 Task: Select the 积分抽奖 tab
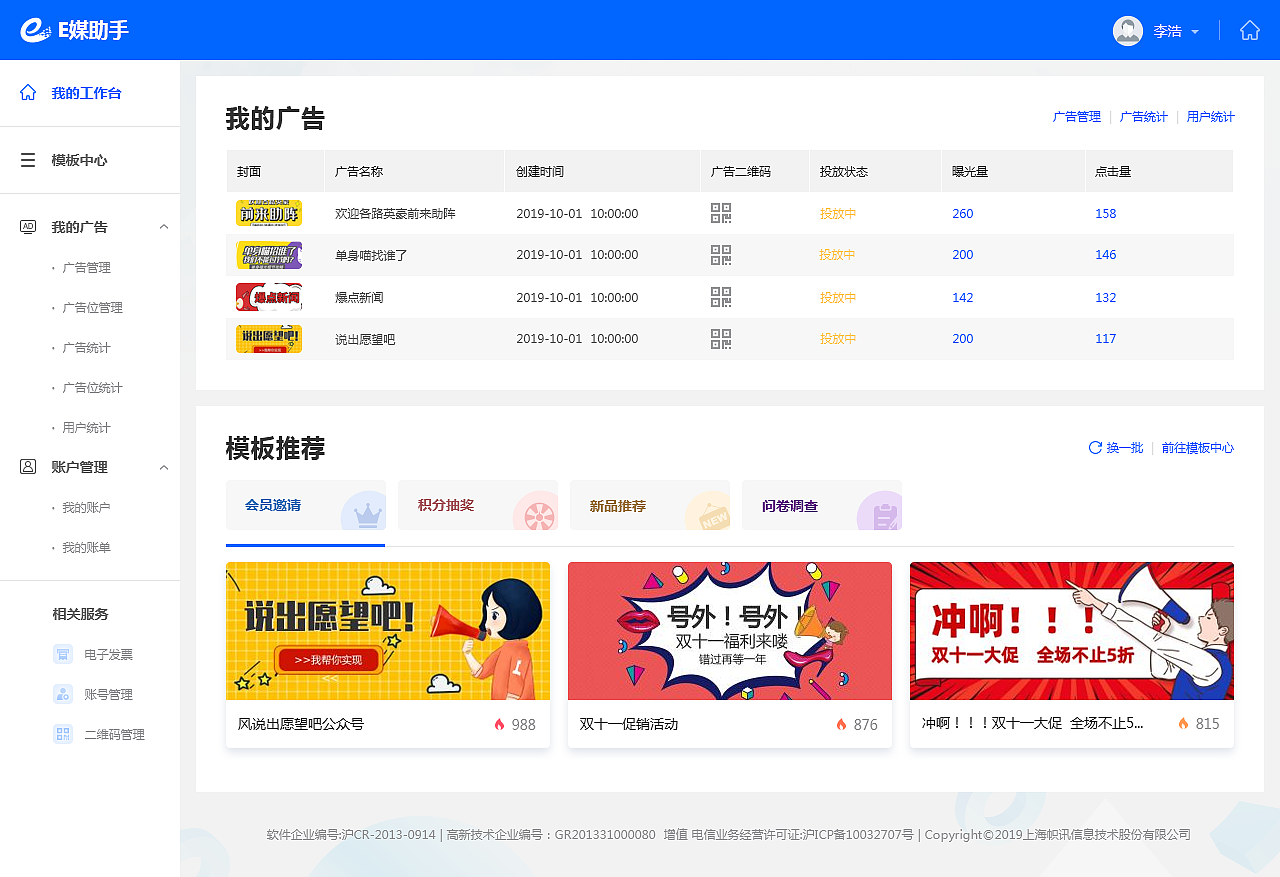pos(478,505)
